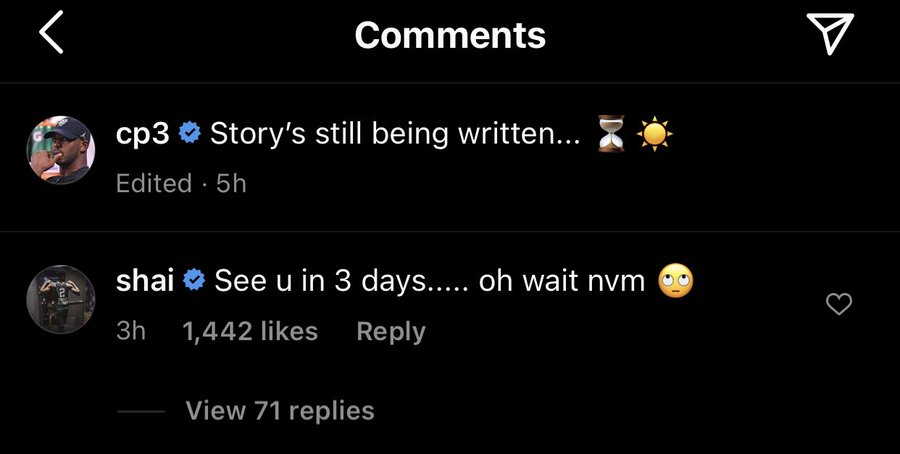Image resolution: width=900 pixels, height=454 pixels.
Task: Tap shai's verified badge
Action: [195, 282]
